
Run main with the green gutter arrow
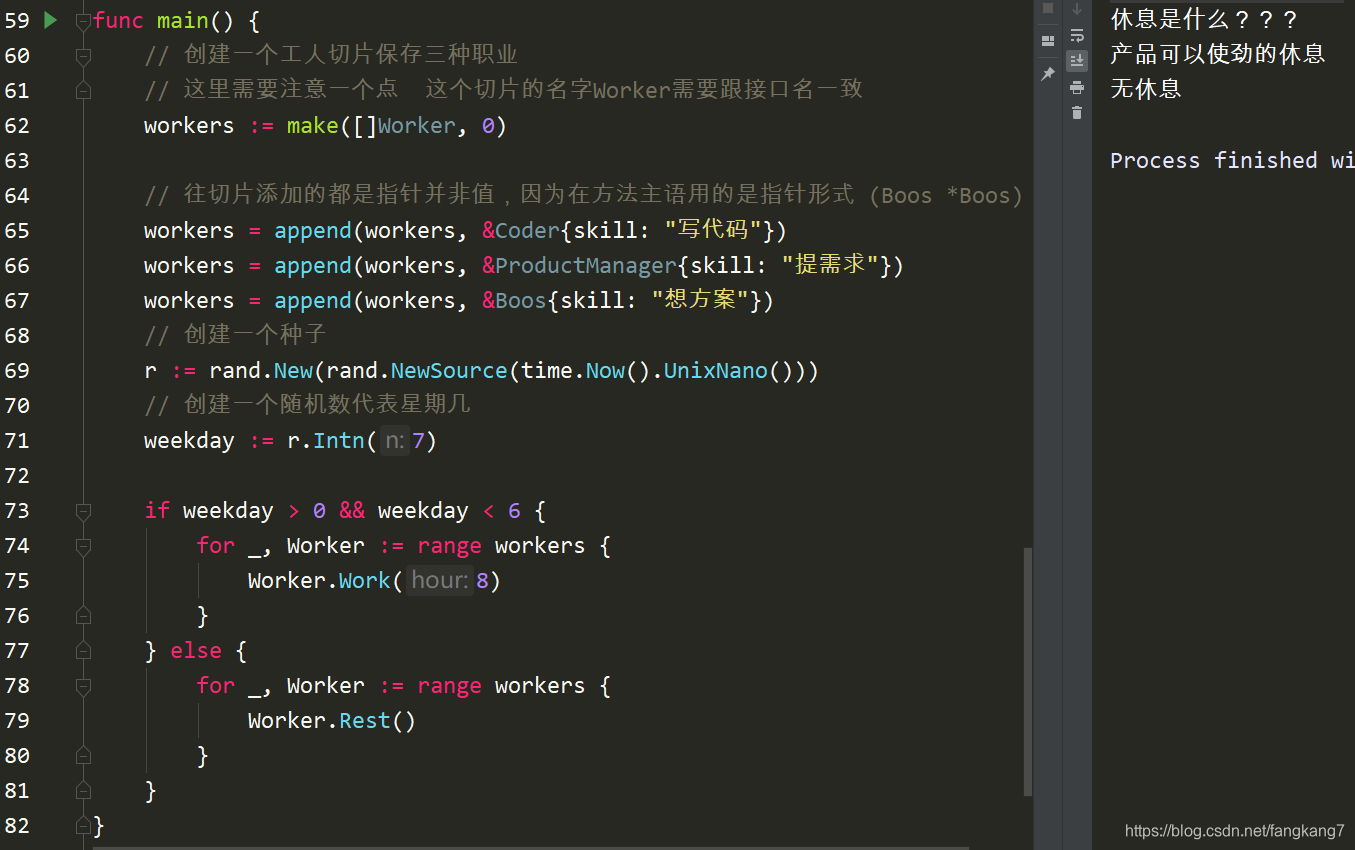51,20
